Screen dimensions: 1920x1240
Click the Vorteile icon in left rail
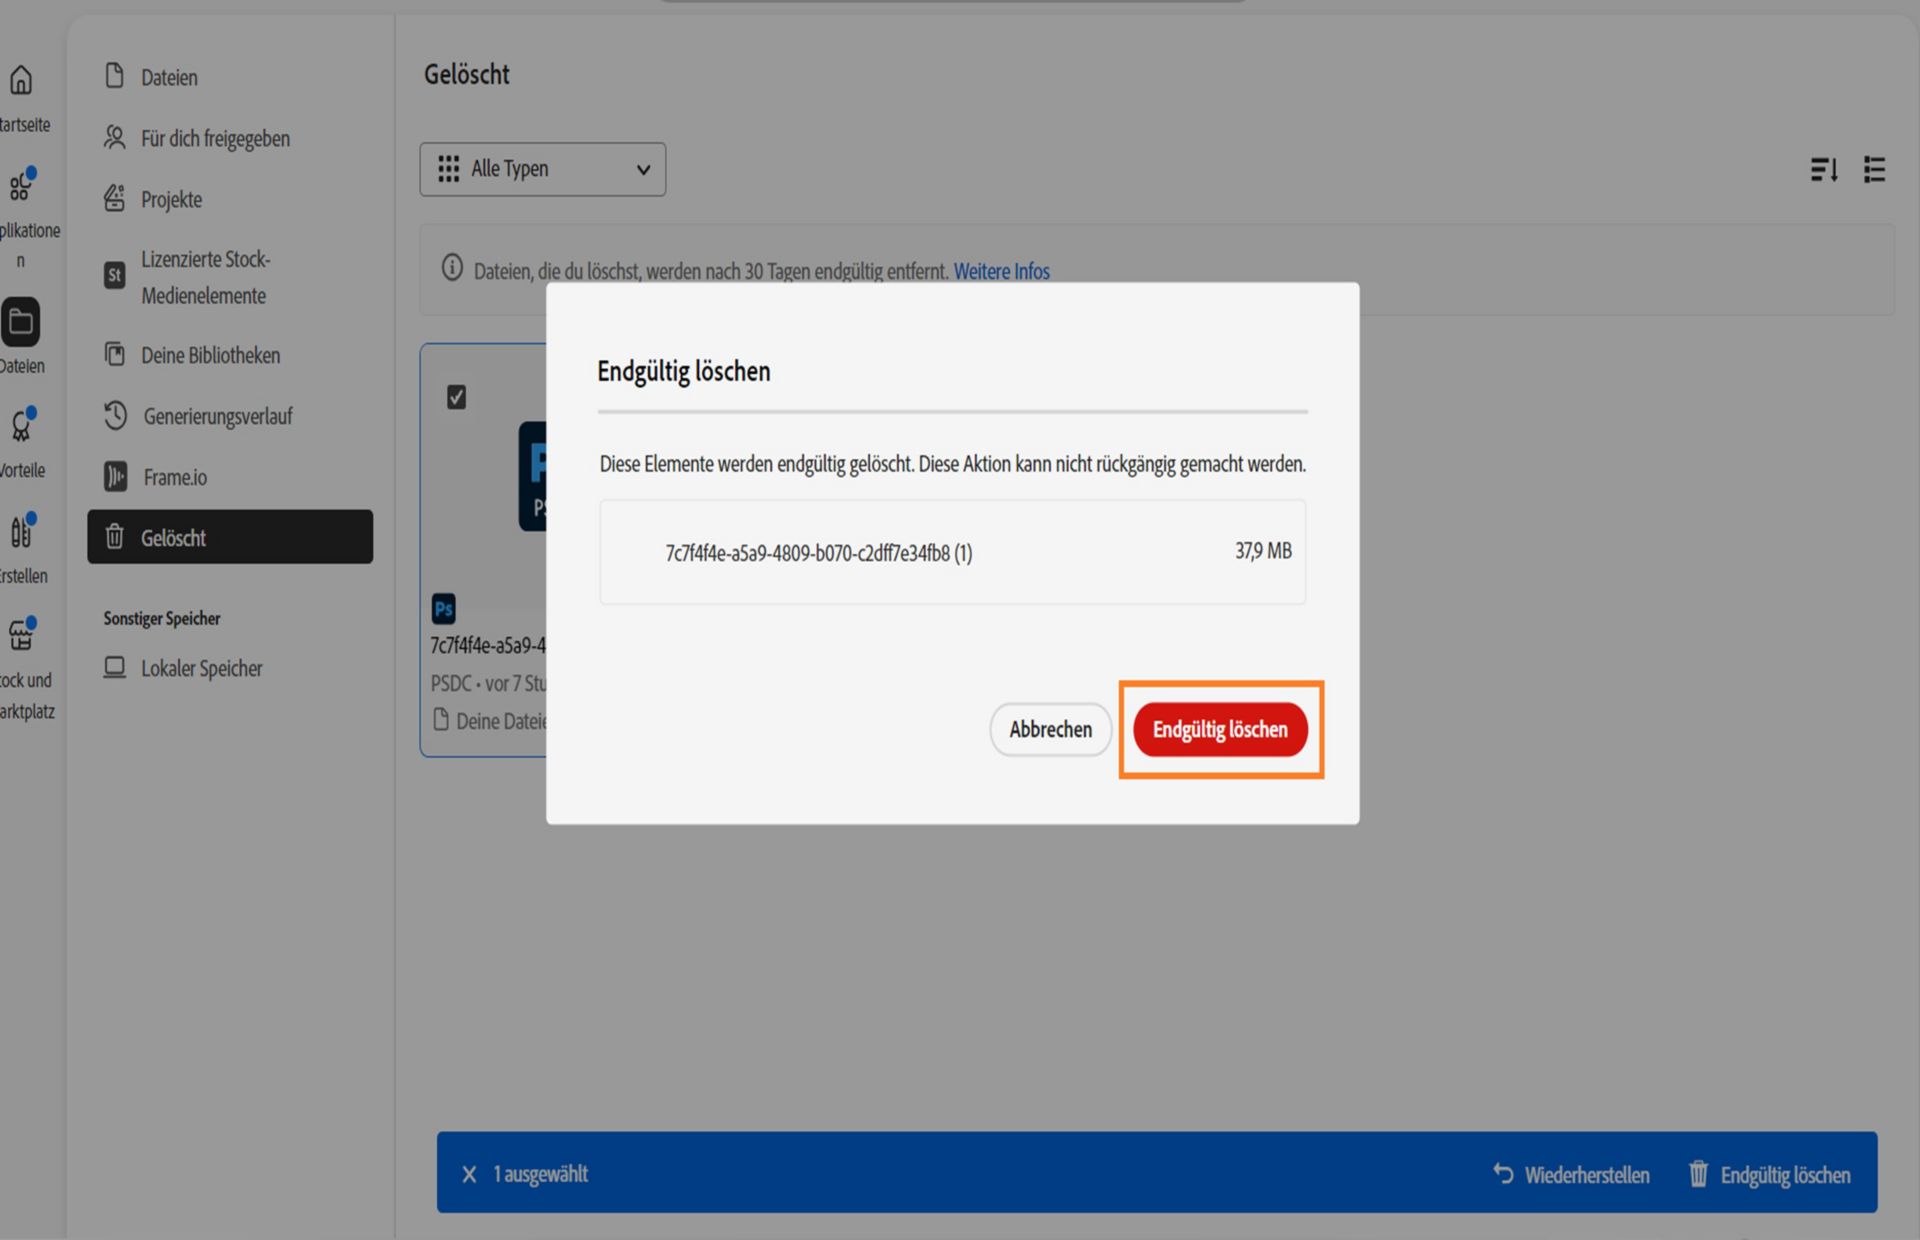tap(21, 426)
